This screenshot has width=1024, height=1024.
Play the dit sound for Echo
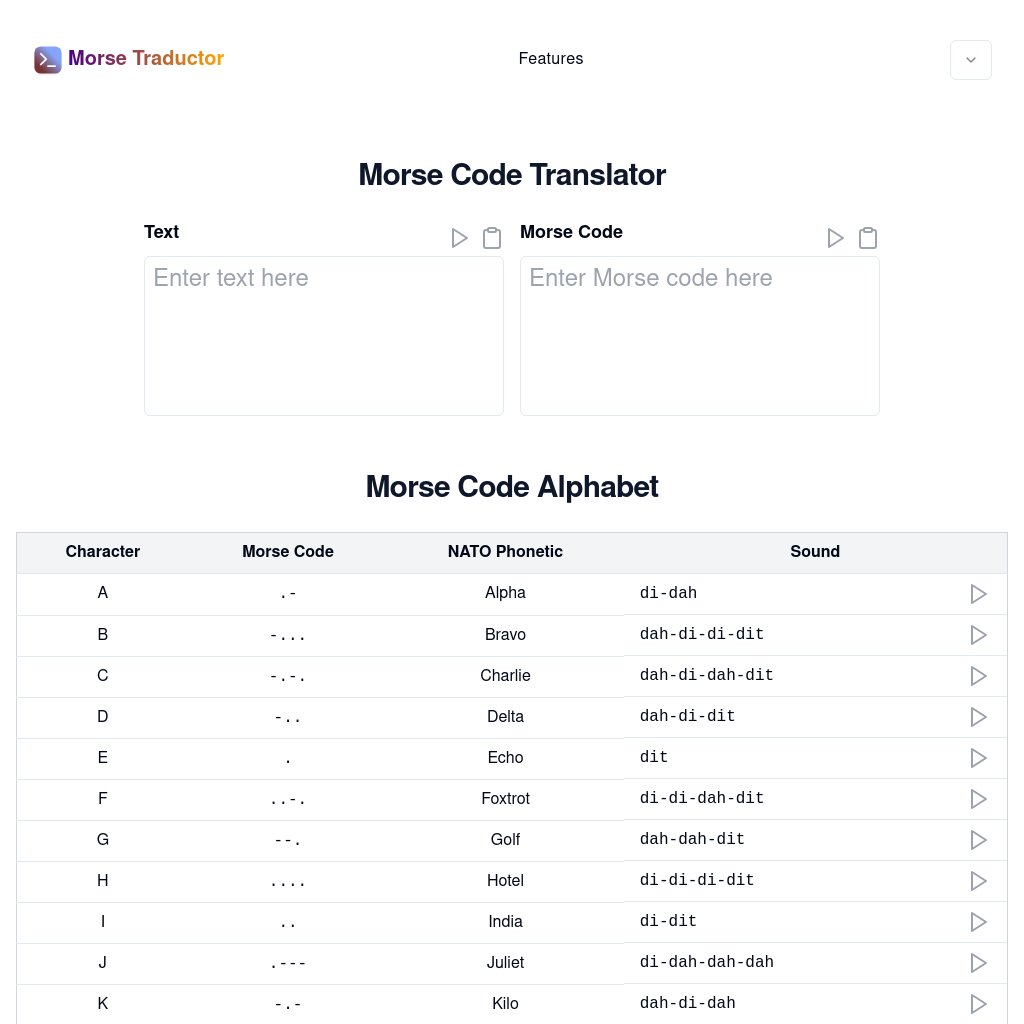click(x=978, y=758)
